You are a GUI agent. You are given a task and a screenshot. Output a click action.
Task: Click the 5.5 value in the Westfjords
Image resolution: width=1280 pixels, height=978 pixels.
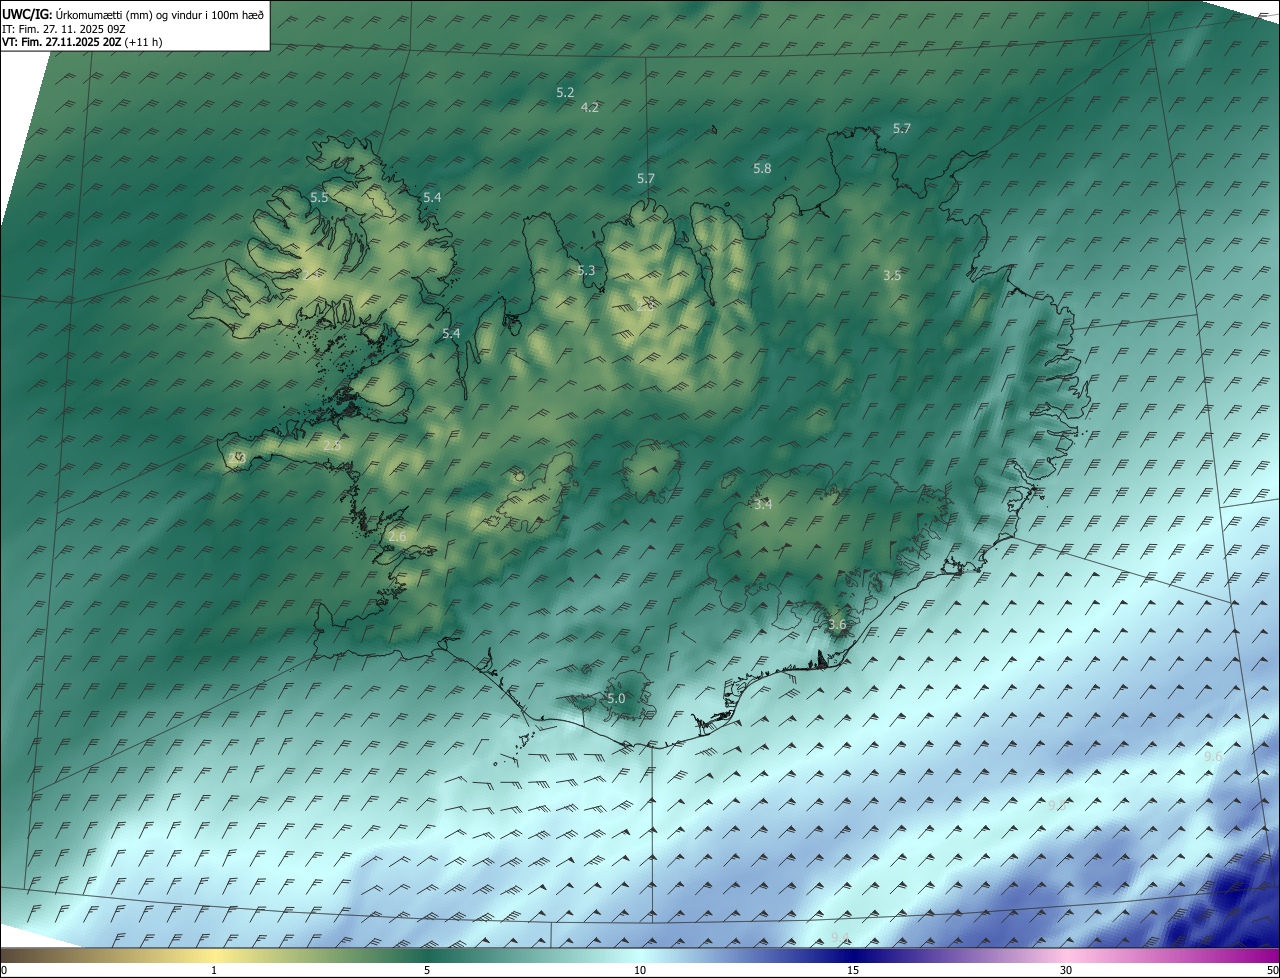[319, 198]
